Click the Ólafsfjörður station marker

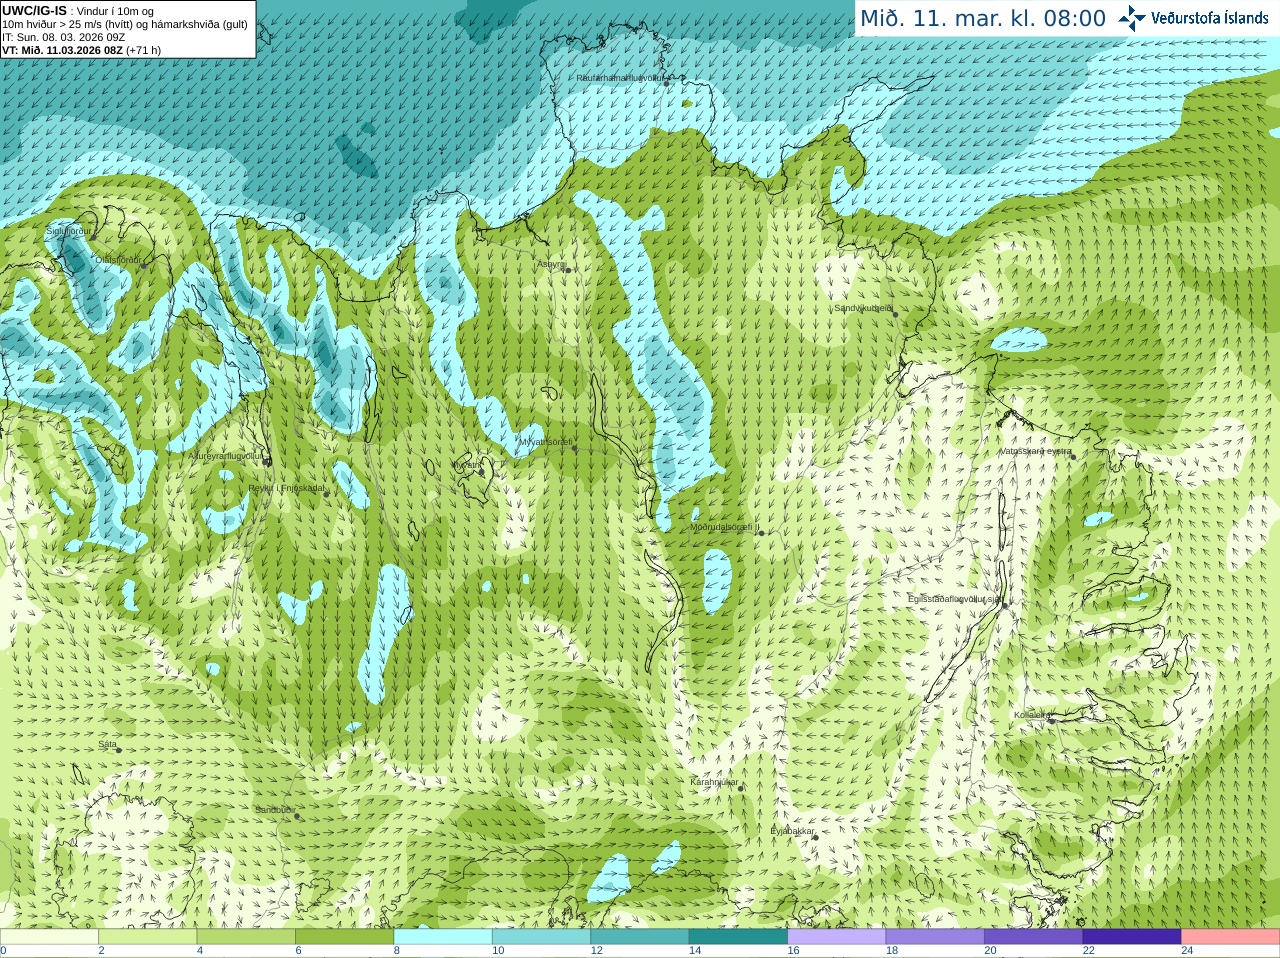click(144, 265)
